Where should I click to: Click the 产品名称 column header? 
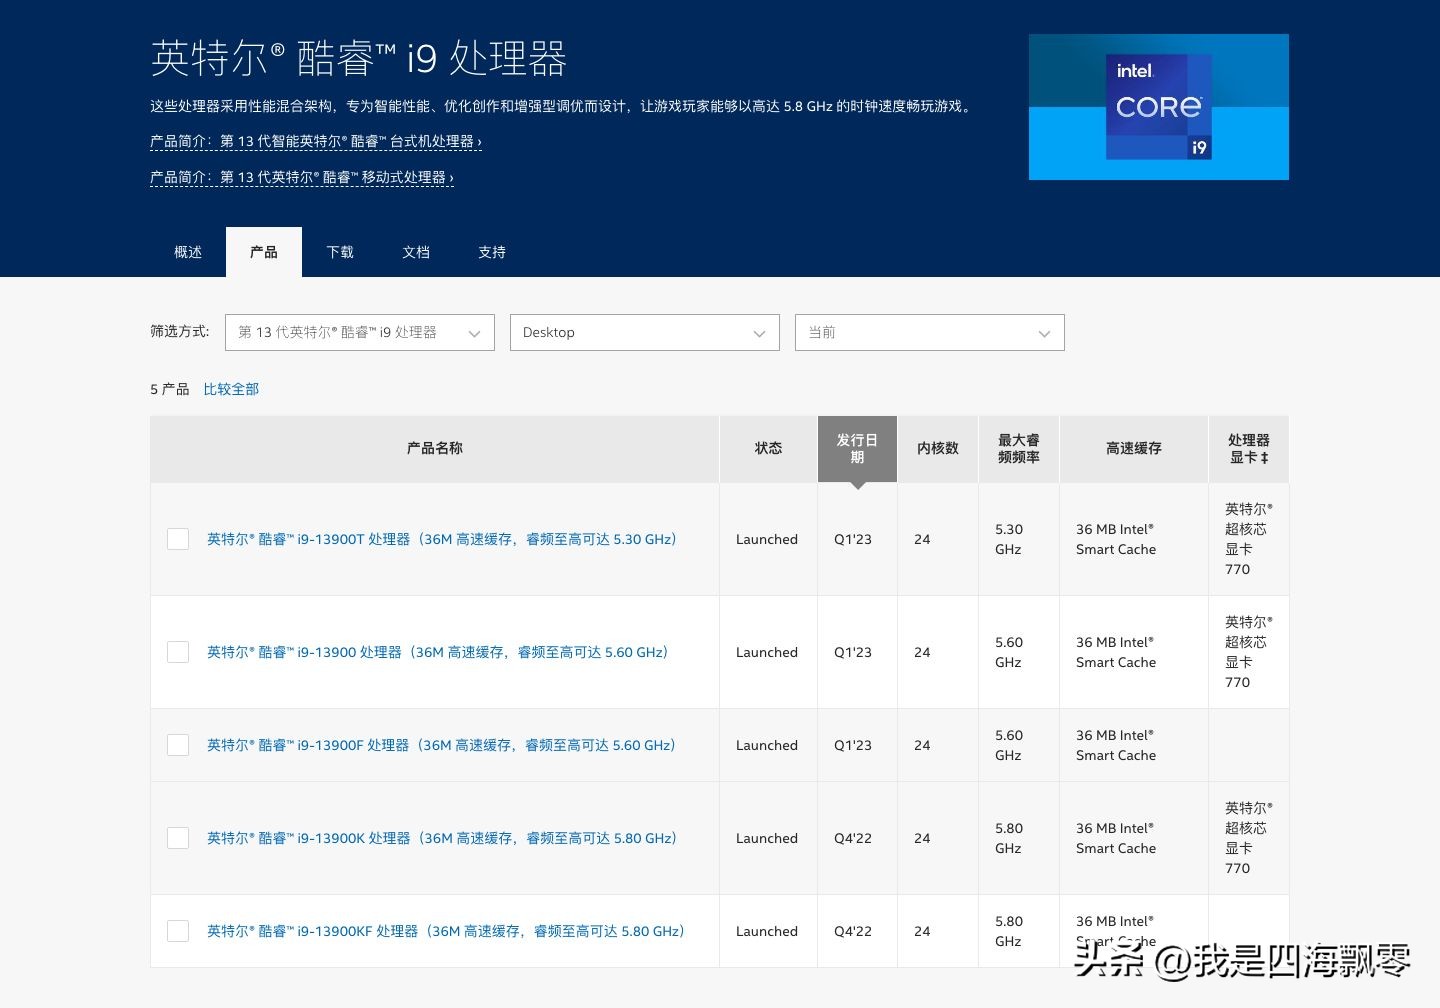pyautogui.click(x=434, y=448)
